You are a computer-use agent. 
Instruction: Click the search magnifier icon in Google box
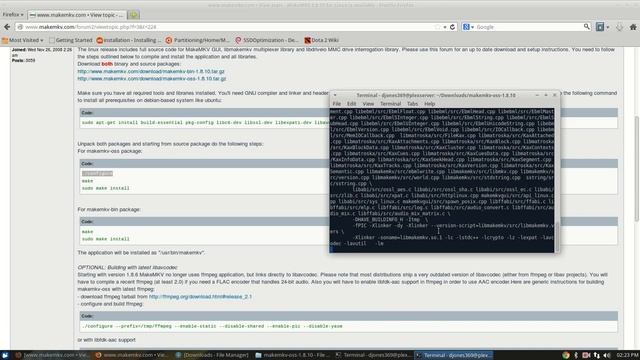click(587, 27)
